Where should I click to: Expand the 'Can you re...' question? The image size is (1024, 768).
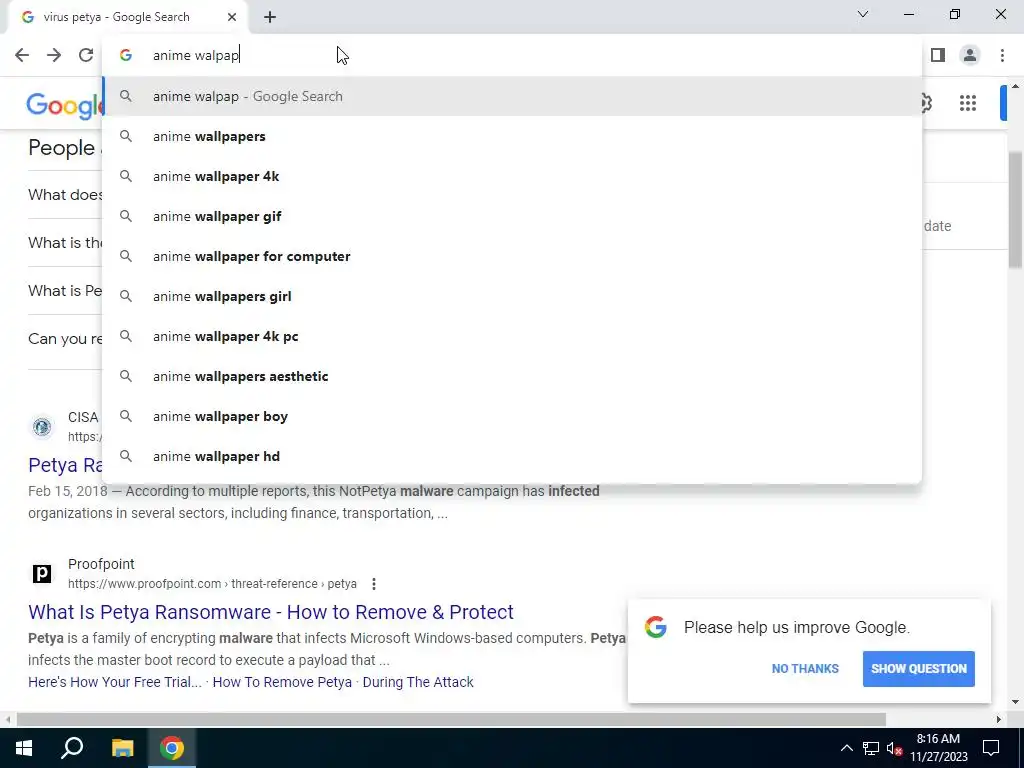65,339
